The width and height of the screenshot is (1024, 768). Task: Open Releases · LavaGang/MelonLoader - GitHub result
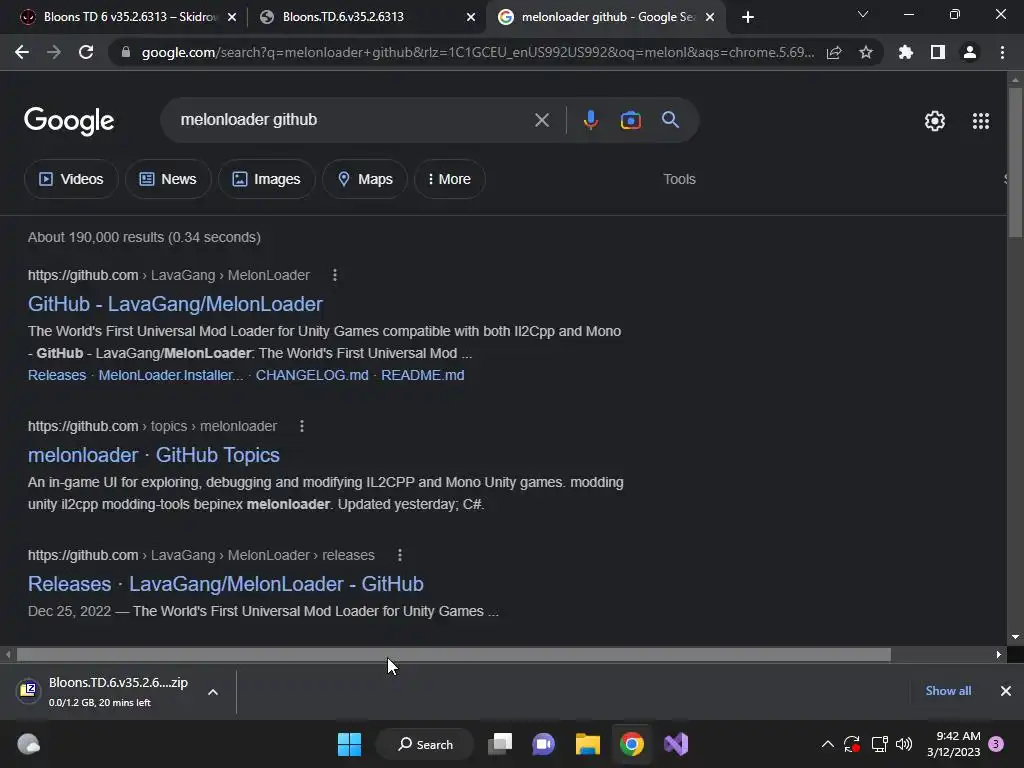(226, 584)
